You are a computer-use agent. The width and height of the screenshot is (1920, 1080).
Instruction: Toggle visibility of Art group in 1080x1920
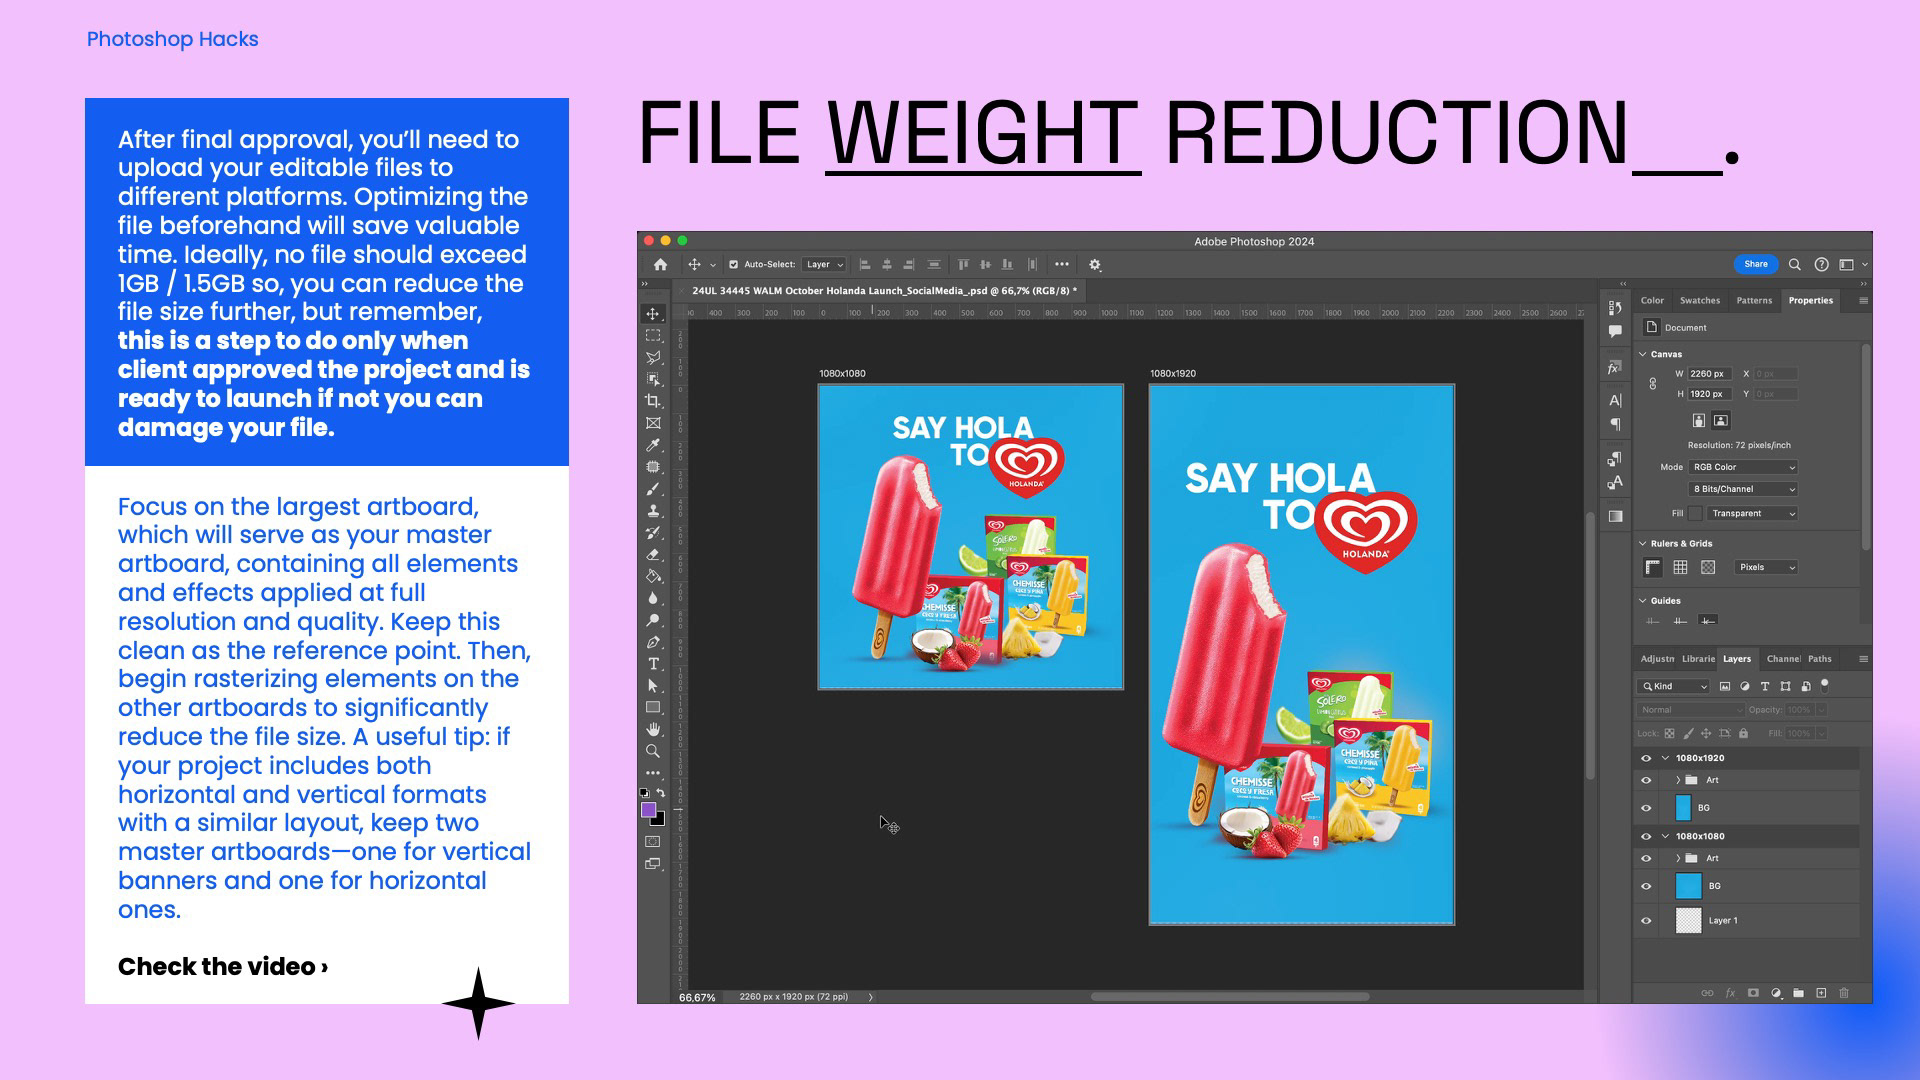pyautogui.click(x=1646, y=780)
